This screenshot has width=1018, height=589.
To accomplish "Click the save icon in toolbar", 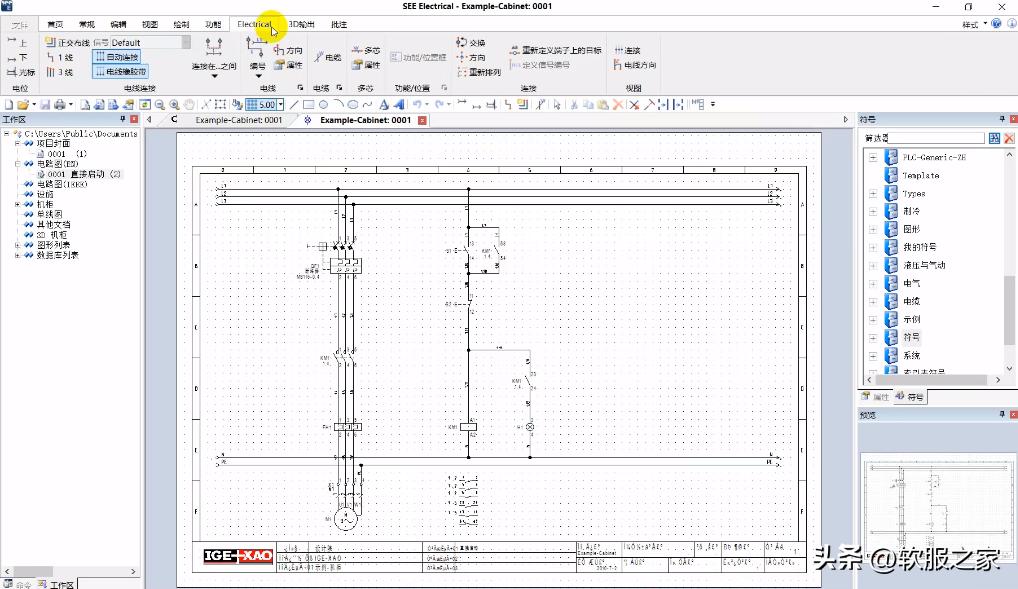I will point(45,104).
